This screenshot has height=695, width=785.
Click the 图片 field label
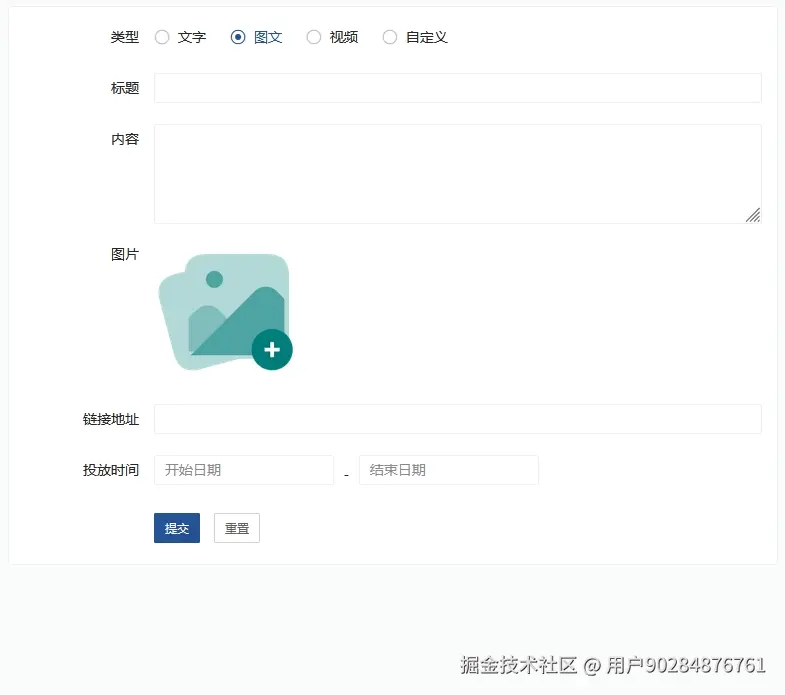(x=125, y=254)
